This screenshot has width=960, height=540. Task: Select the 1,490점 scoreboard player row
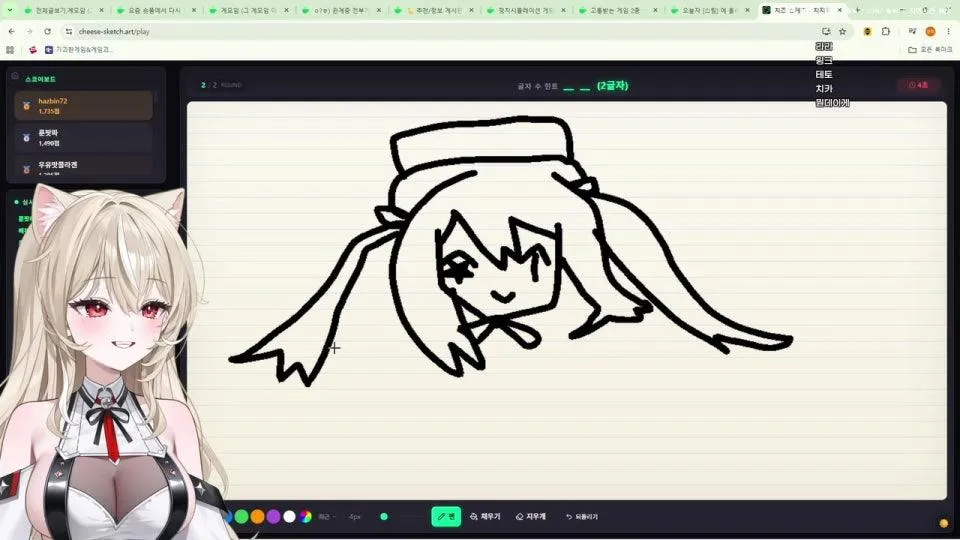tap(84, 138)
